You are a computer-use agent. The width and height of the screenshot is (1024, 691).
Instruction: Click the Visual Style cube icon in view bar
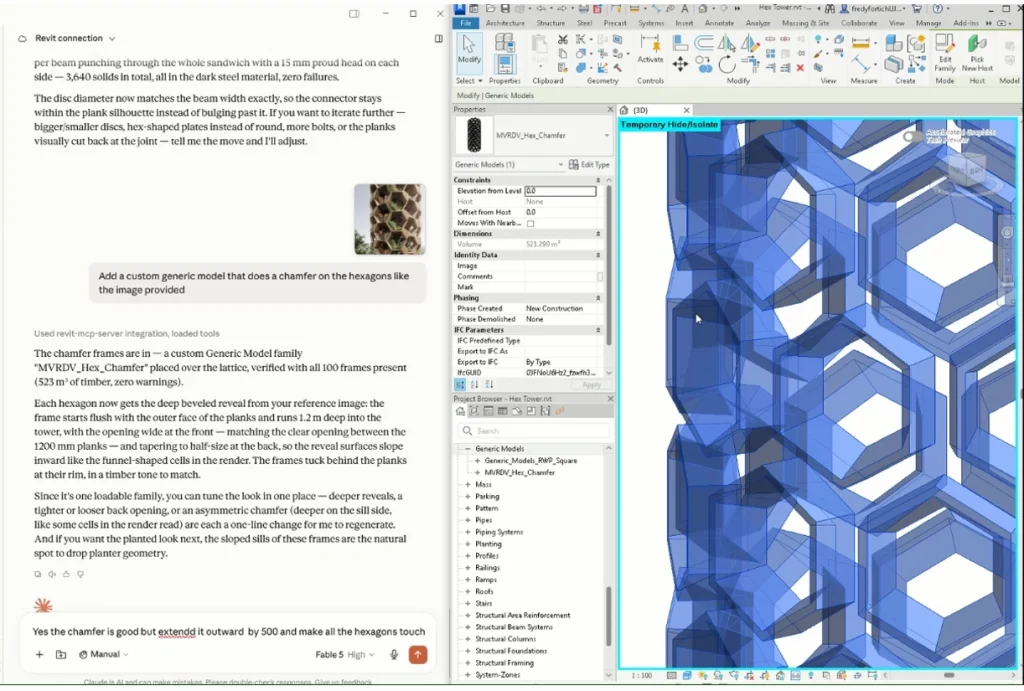(687, 675)
